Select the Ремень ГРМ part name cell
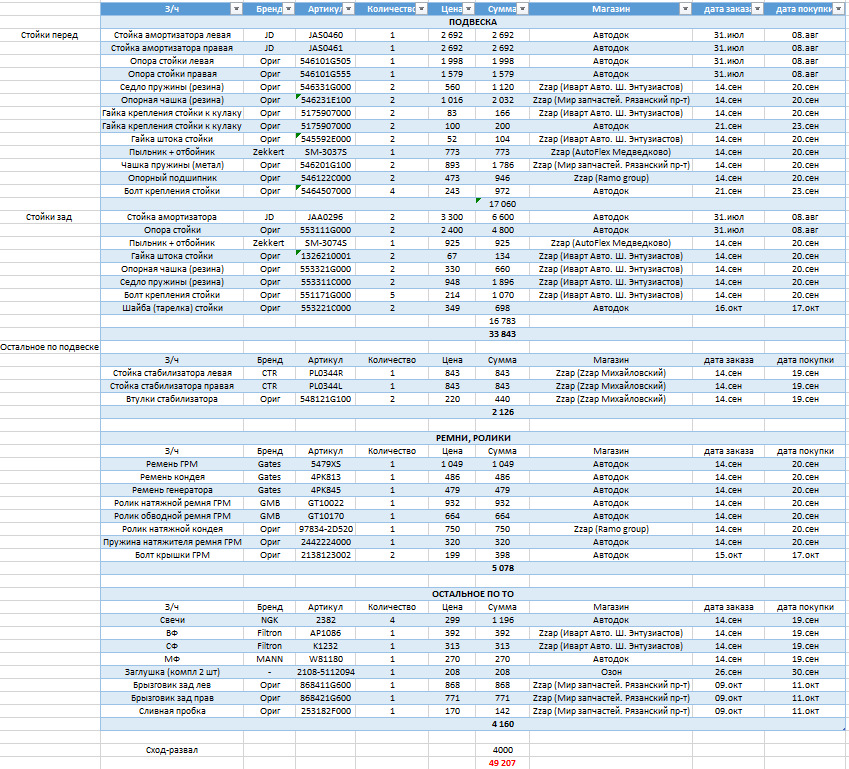Image resolution: width=849 pixels, height=769 pixels. 172,464
